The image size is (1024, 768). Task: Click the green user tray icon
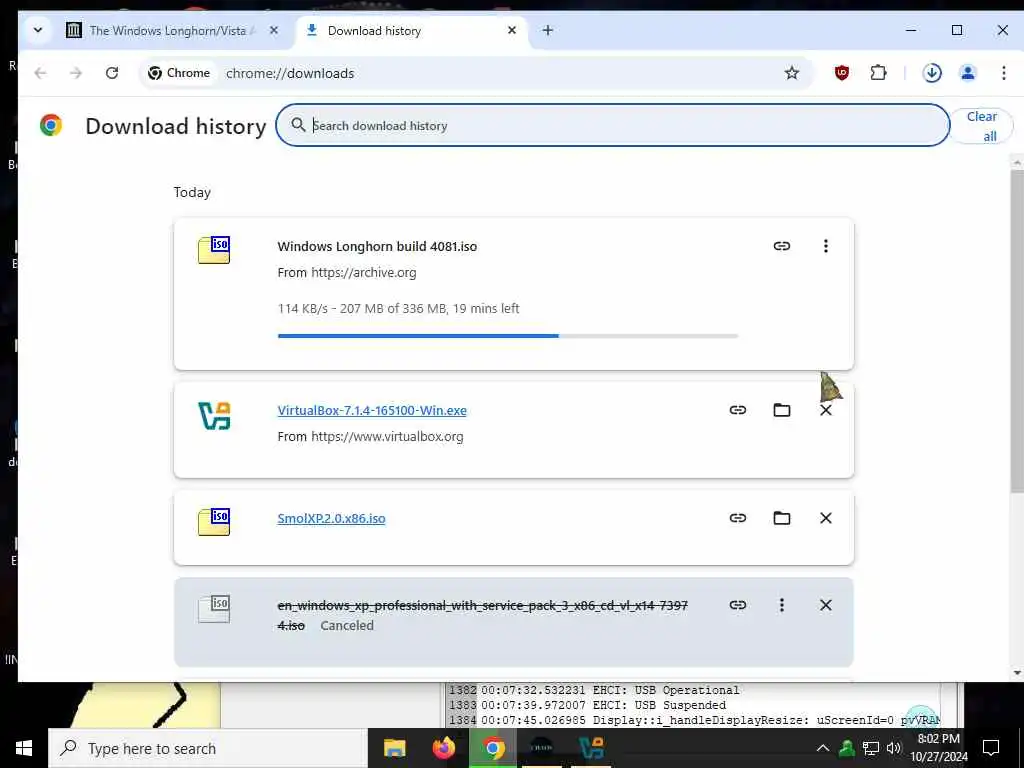point(847,748)
